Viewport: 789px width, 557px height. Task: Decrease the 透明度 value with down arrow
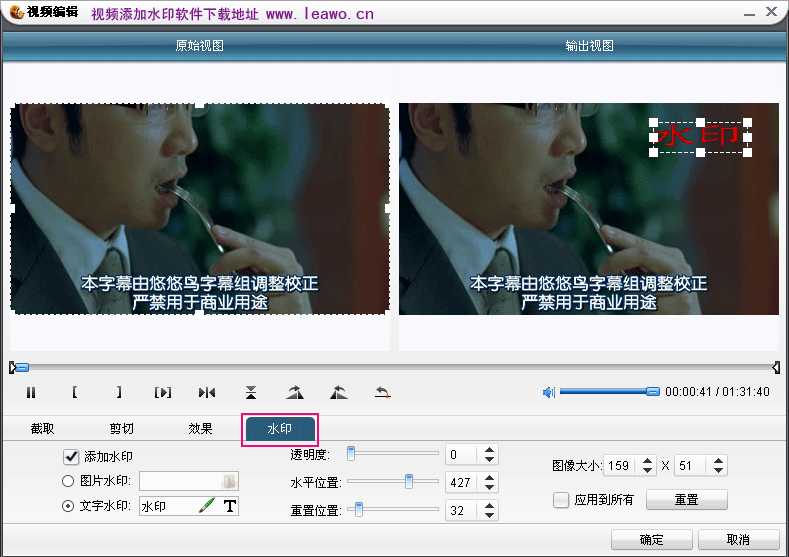[489, 459]
